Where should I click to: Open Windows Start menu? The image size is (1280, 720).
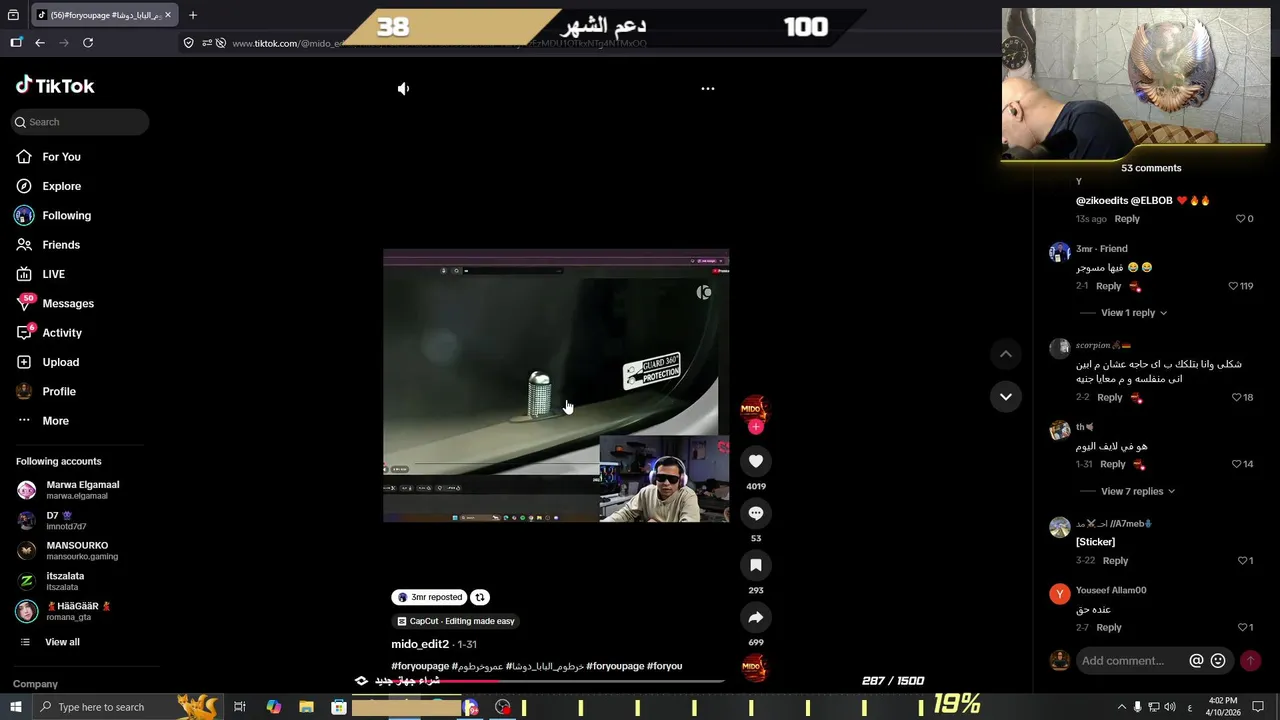[x=15, y=707]
